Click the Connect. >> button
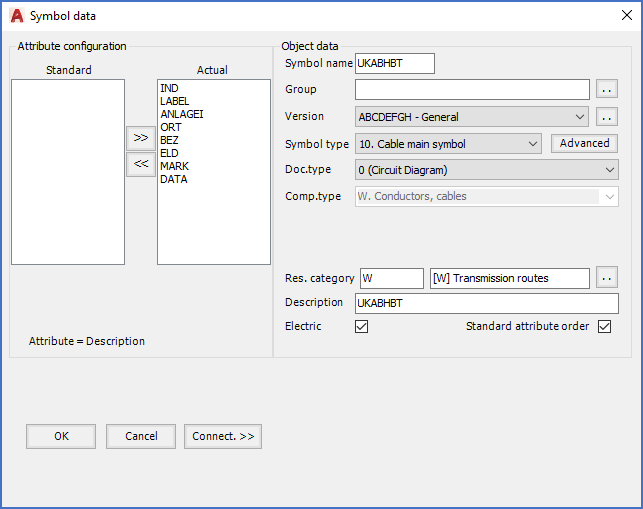Image resolution: width=643 pixels, height=509 pixels. pos(222,436)
